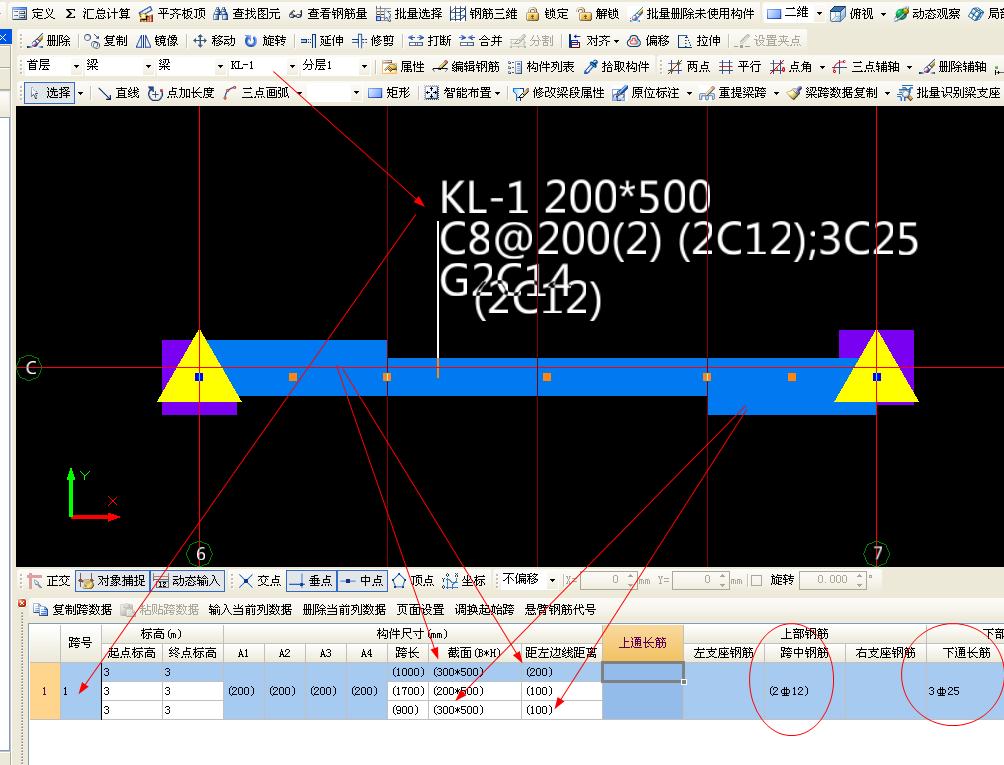This screenshot has height=765, width=1004.
Task: Select the 旋转 rotate tool
Action: [265, 41]
